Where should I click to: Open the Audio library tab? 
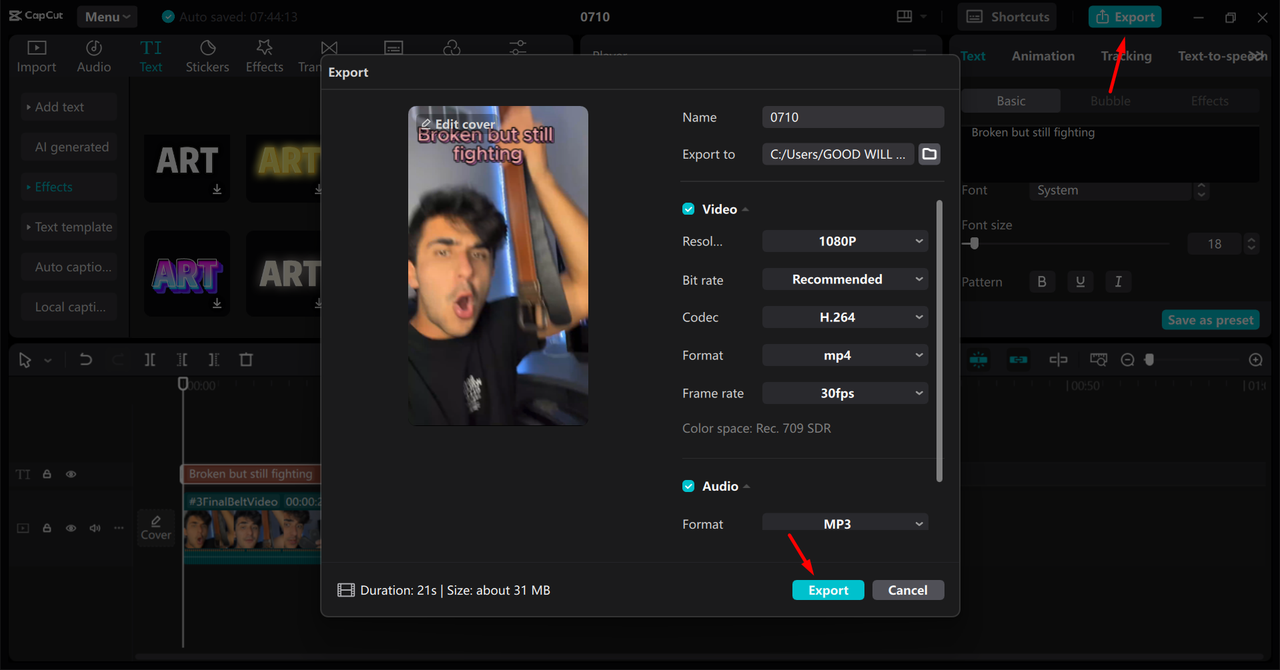click(x=94, y=56)
